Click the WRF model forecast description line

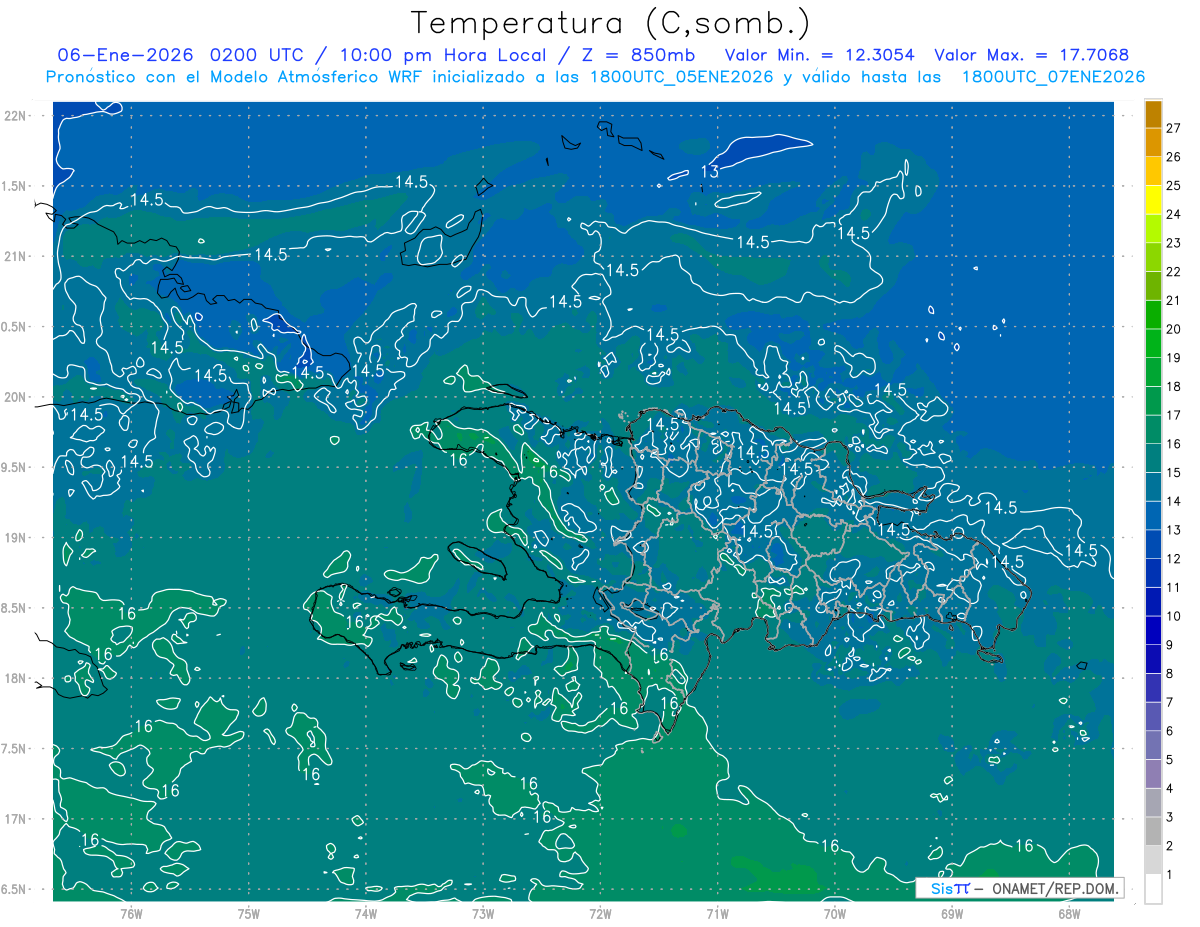(x=595, y=77)
